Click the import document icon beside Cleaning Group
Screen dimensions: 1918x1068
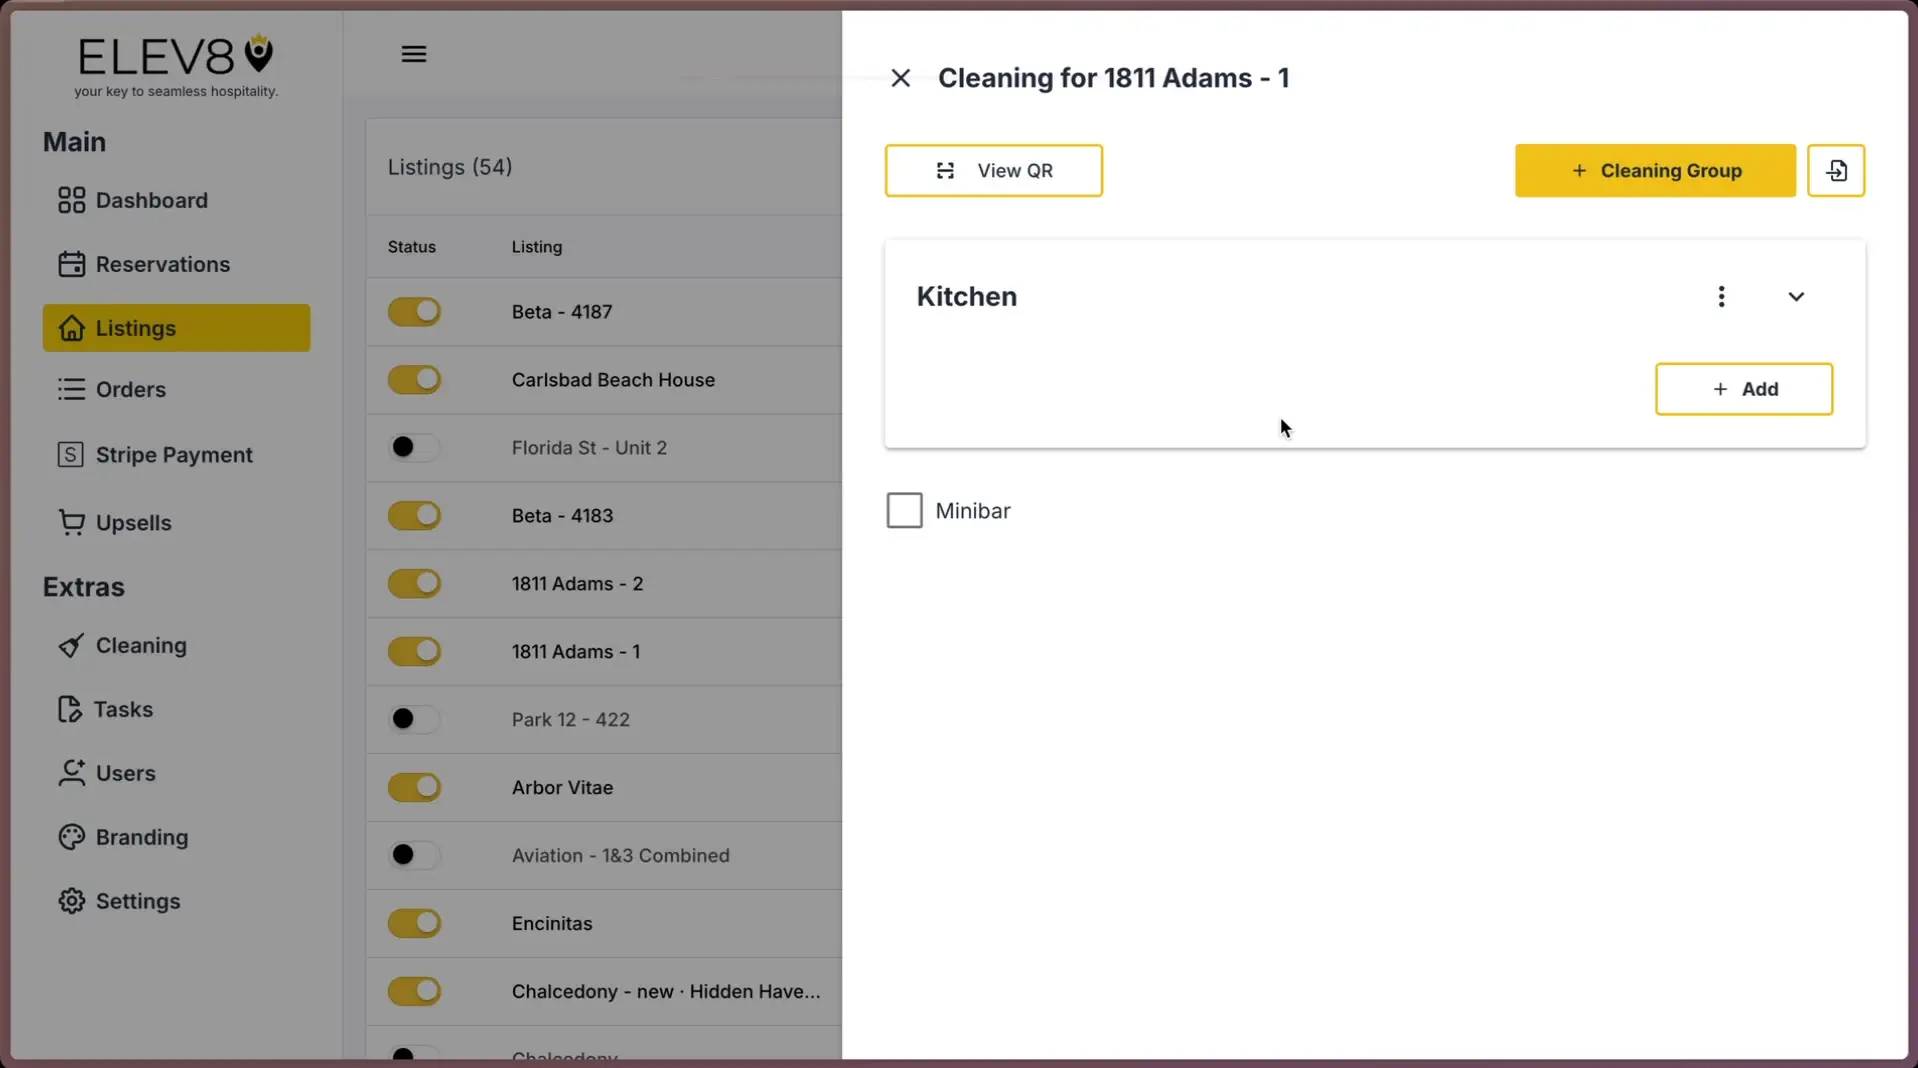1836,170
